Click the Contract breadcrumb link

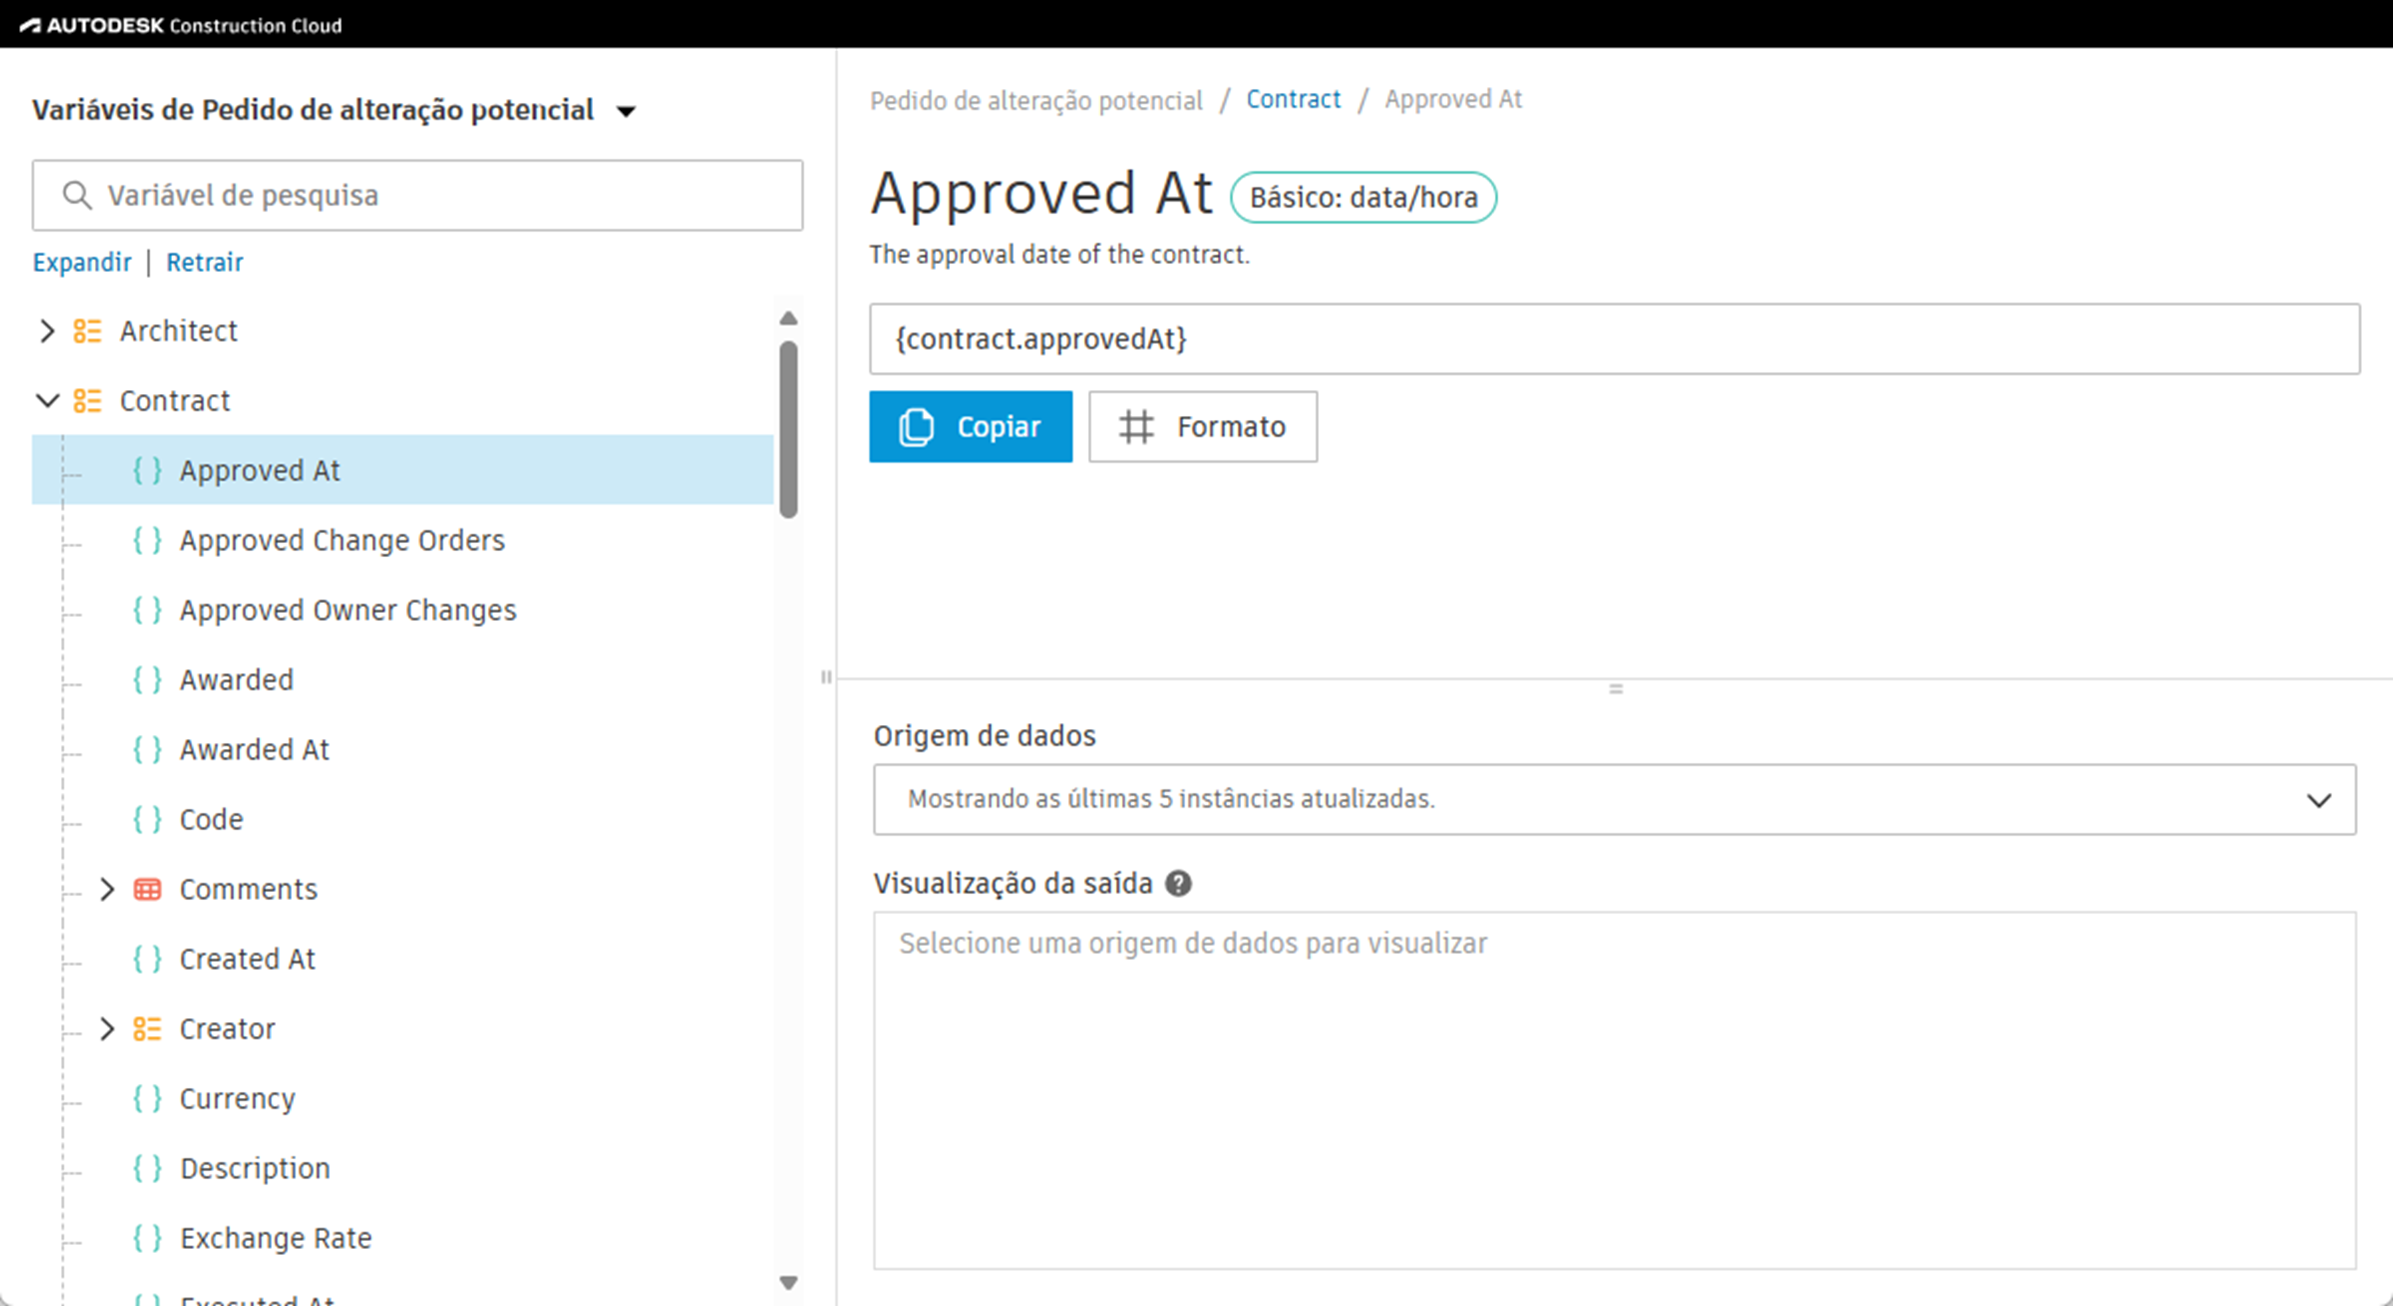pos(1292,99)
